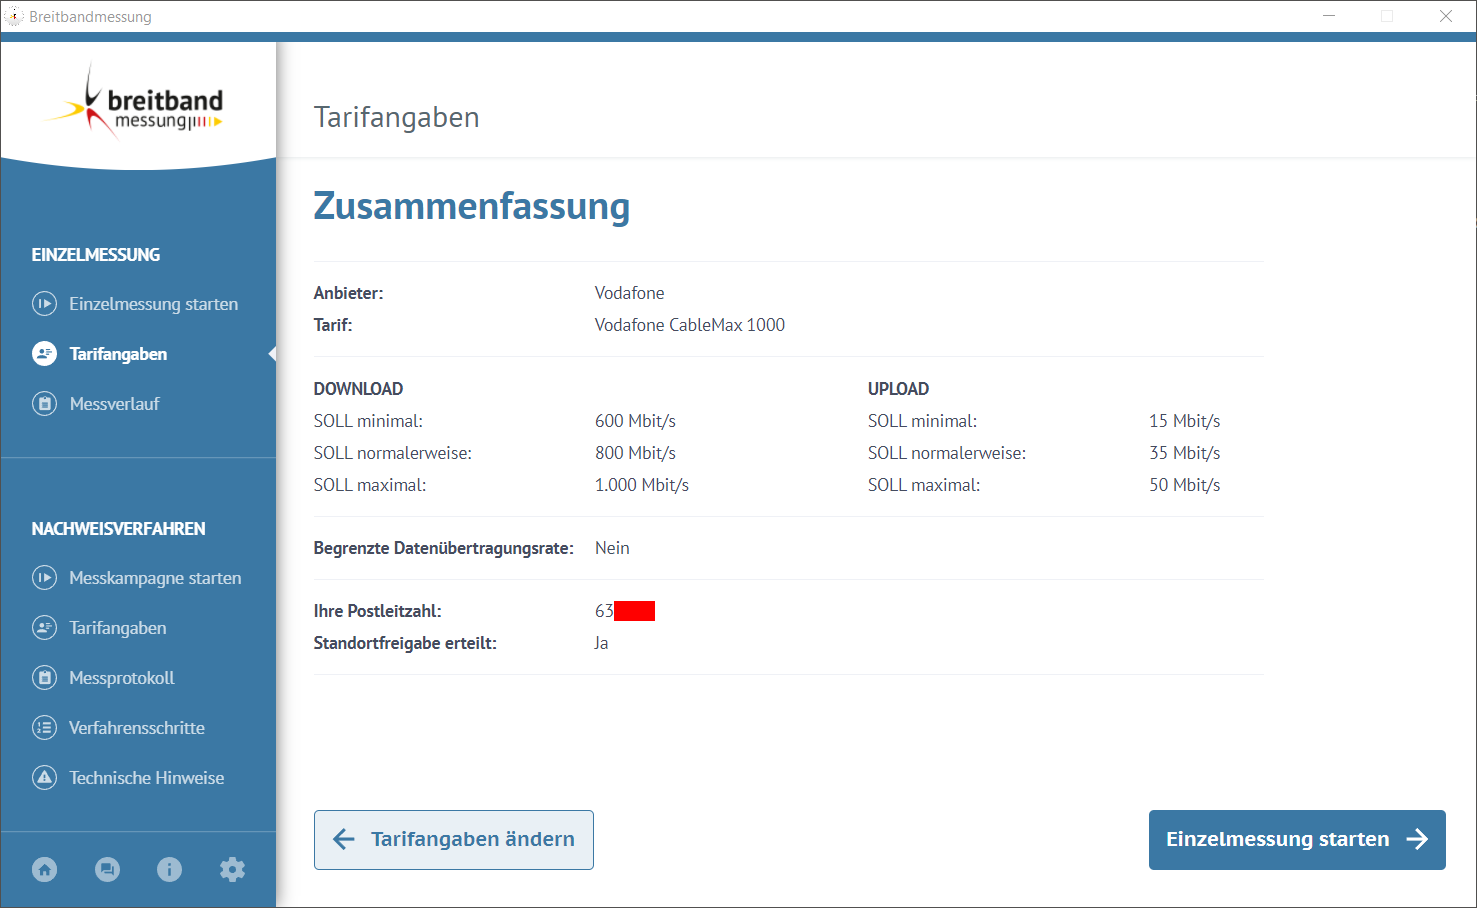
Task: Open the chat feedback icon in sidebar footer
Action: click(107, 869)
